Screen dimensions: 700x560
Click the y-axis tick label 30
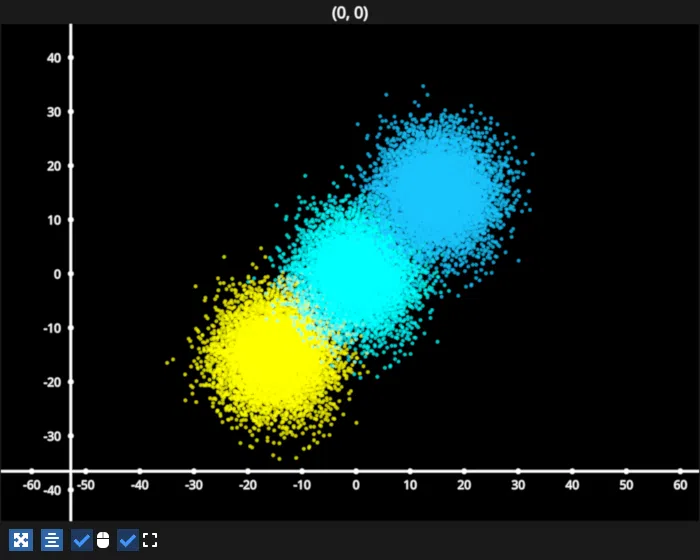point(54,112)
